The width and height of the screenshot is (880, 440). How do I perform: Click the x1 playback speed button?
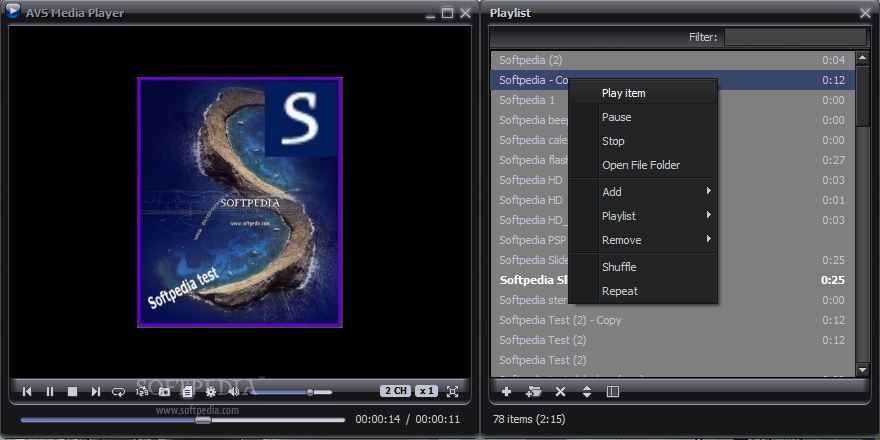pos(427,391)
